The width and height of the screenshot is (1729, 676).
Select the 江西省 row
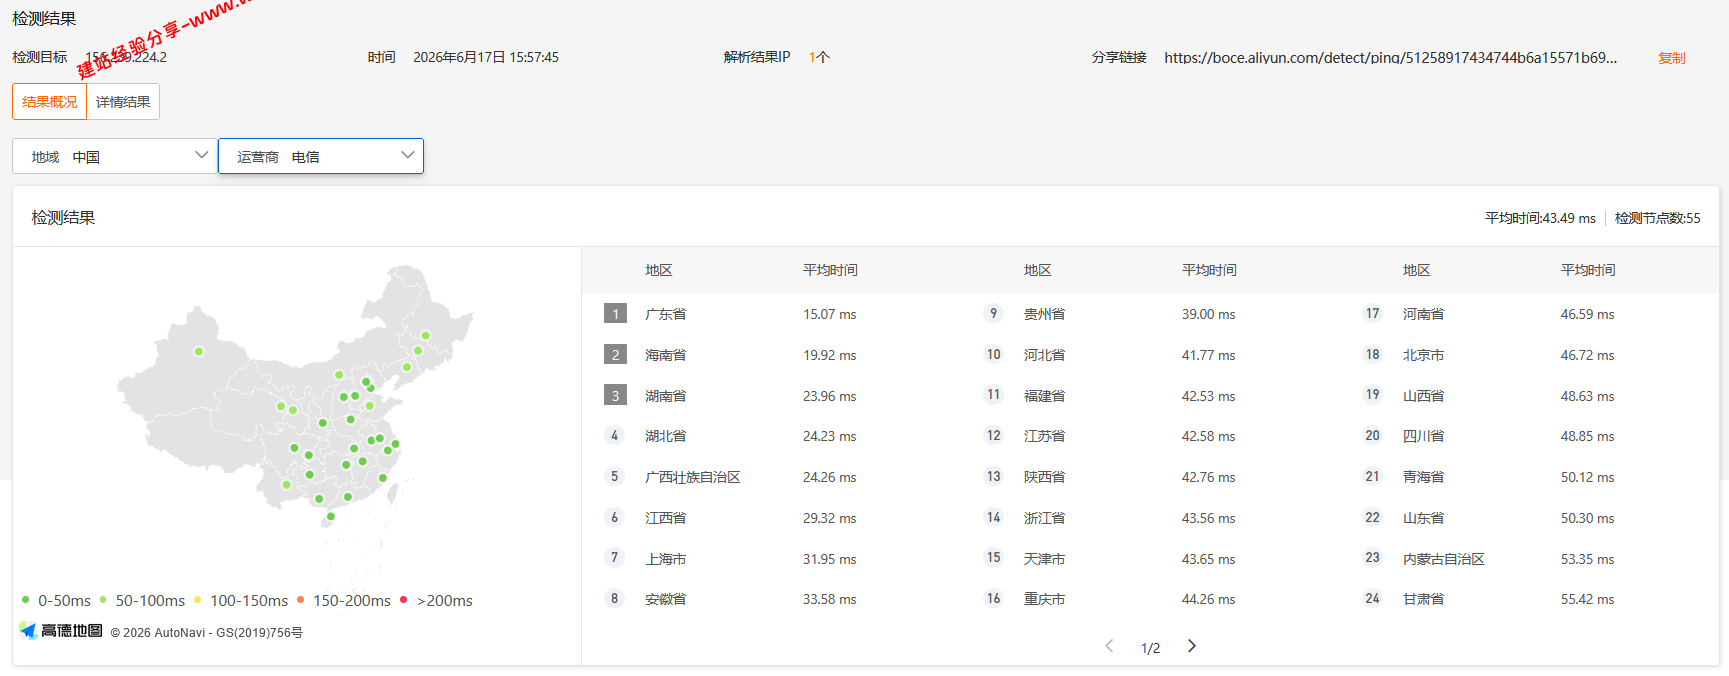pyautogui.click(x=771, y=518)
